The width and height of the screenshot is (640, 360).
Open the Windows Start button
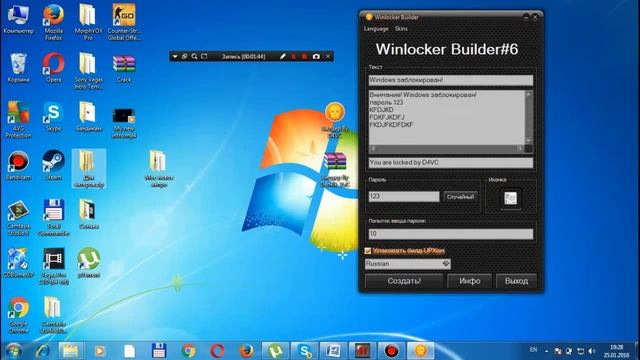point(14,351)
